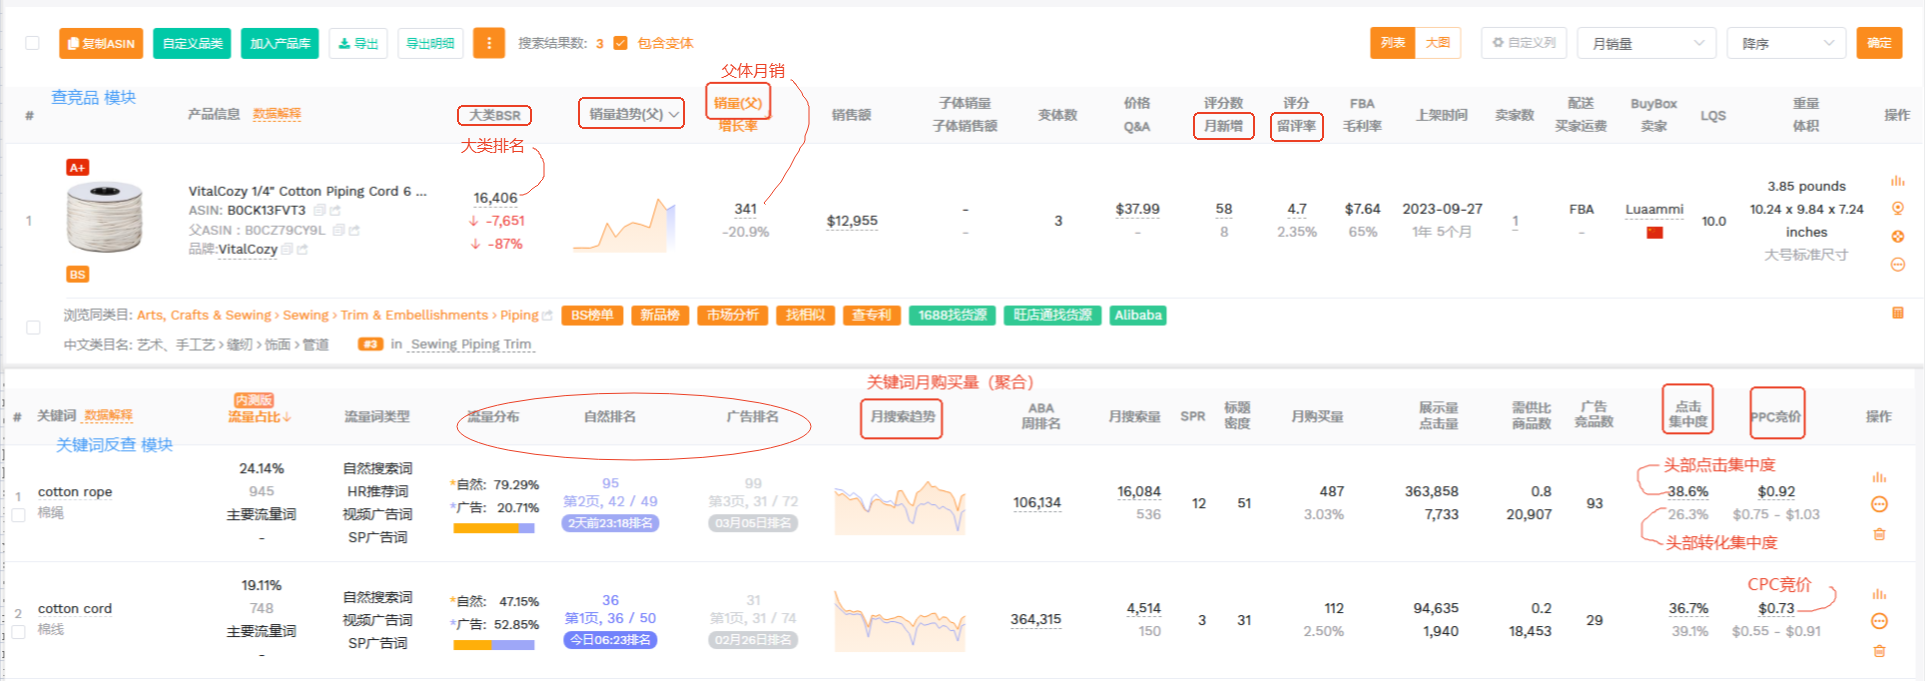Click the 导出明细 button
The height and width of the screenshot is (681, 1925).
pyautogui.click(x=430, y=43)
